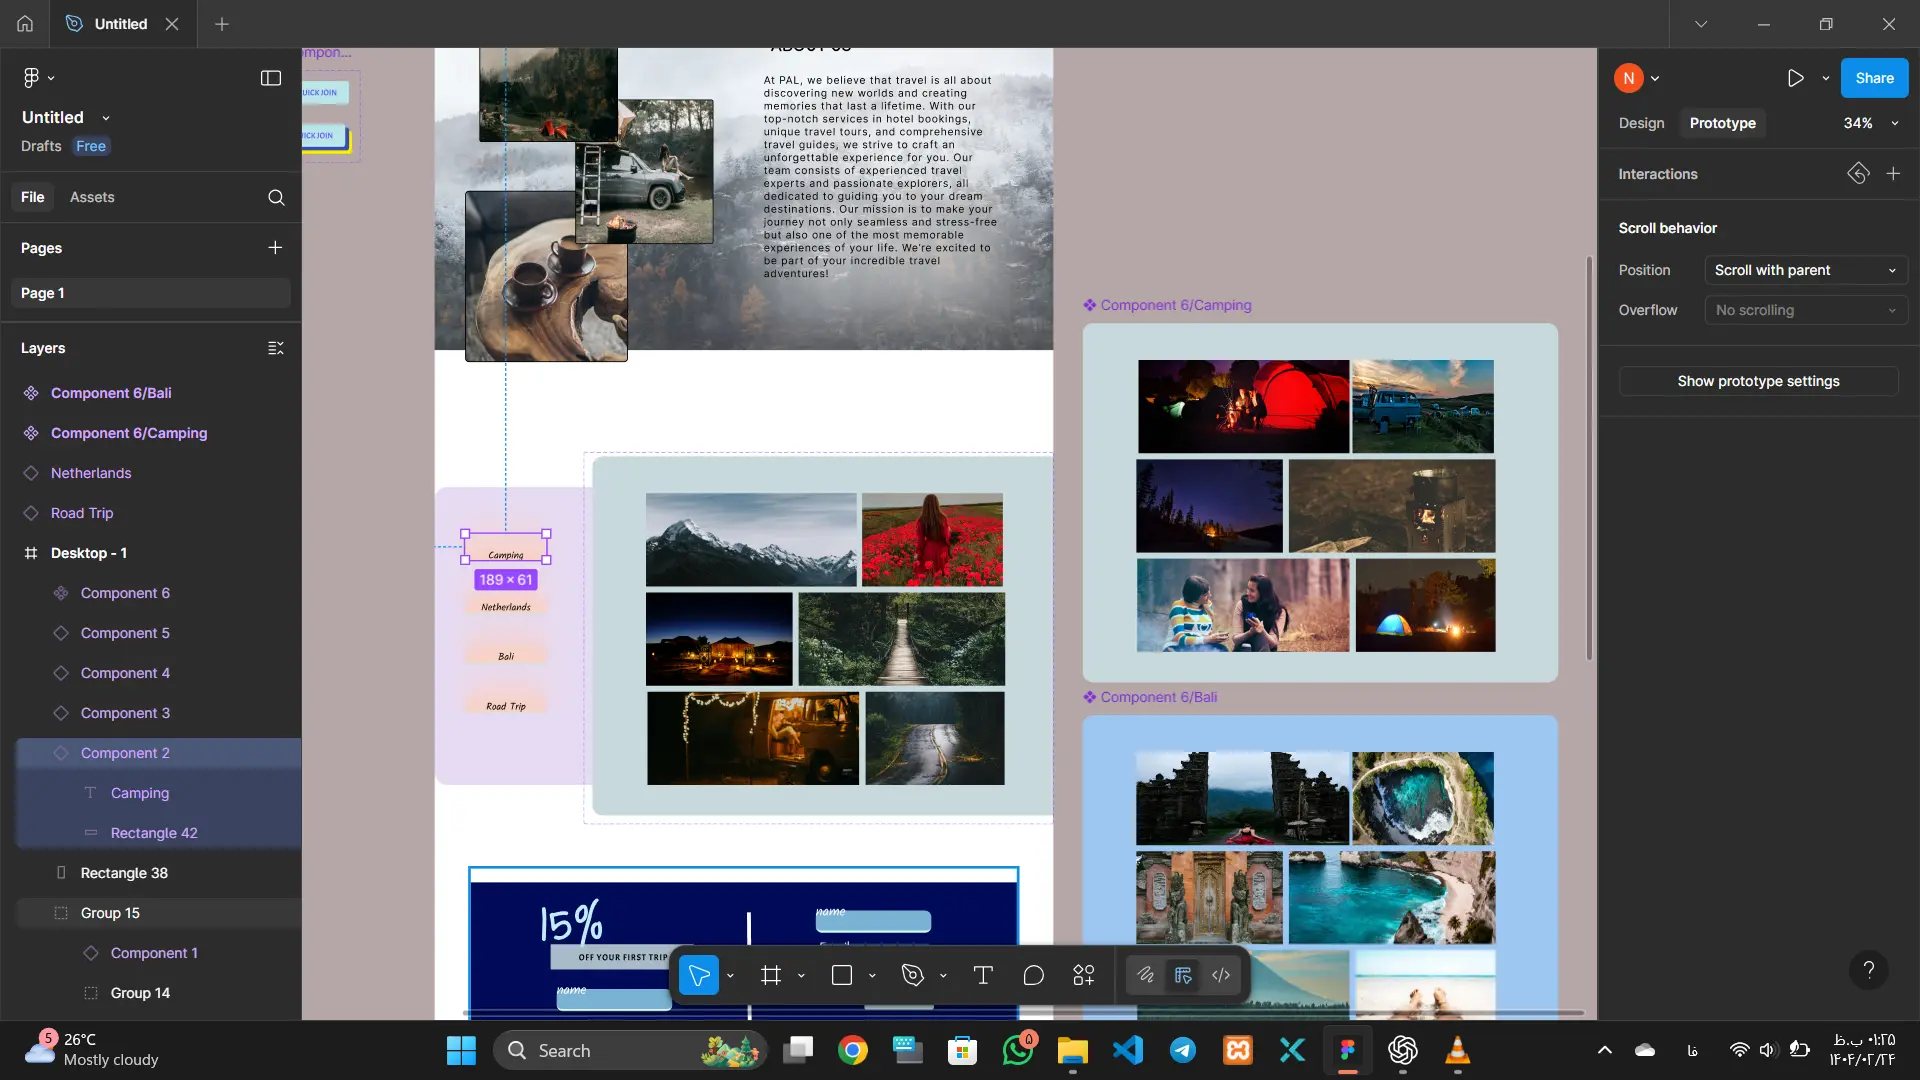Select the Move tool in toolbar
This screenshot has width=1920, height=1080.
click(698, 975)
